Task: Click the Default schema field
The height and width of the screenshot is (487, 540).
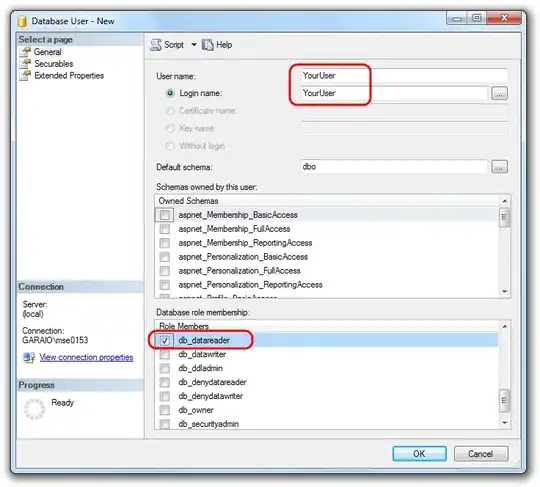Action: pyautogui.click(x=394, y=167)
